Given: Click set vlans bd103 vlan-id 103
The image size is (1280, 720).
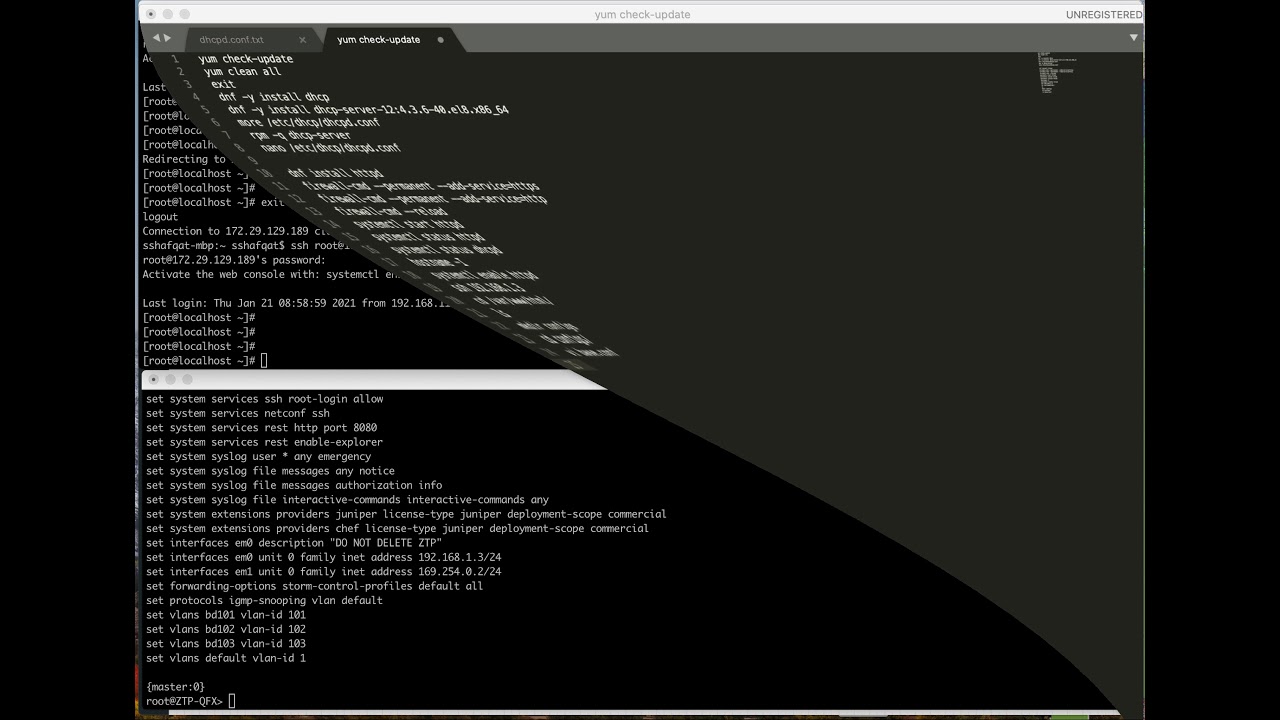Looking at the screenshot, I should [x=226, y=644].
